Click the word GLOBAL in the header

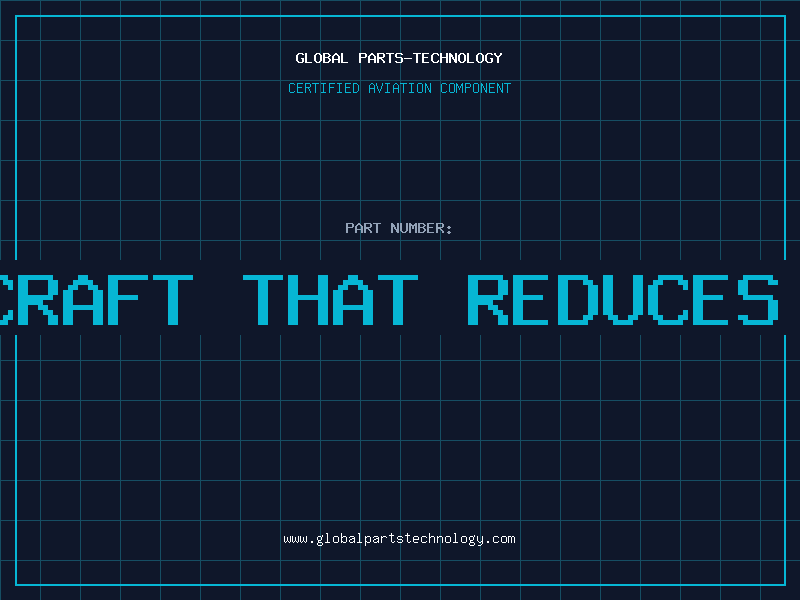point(321,58)
